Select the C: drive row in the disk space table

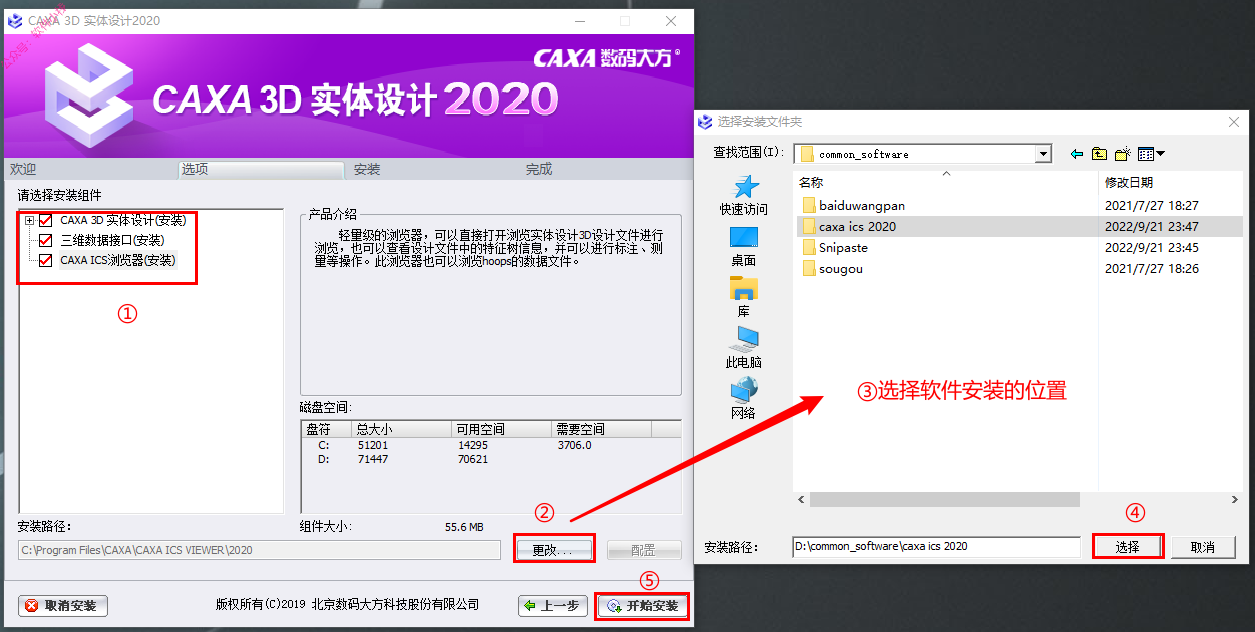(x=490, y=445)
